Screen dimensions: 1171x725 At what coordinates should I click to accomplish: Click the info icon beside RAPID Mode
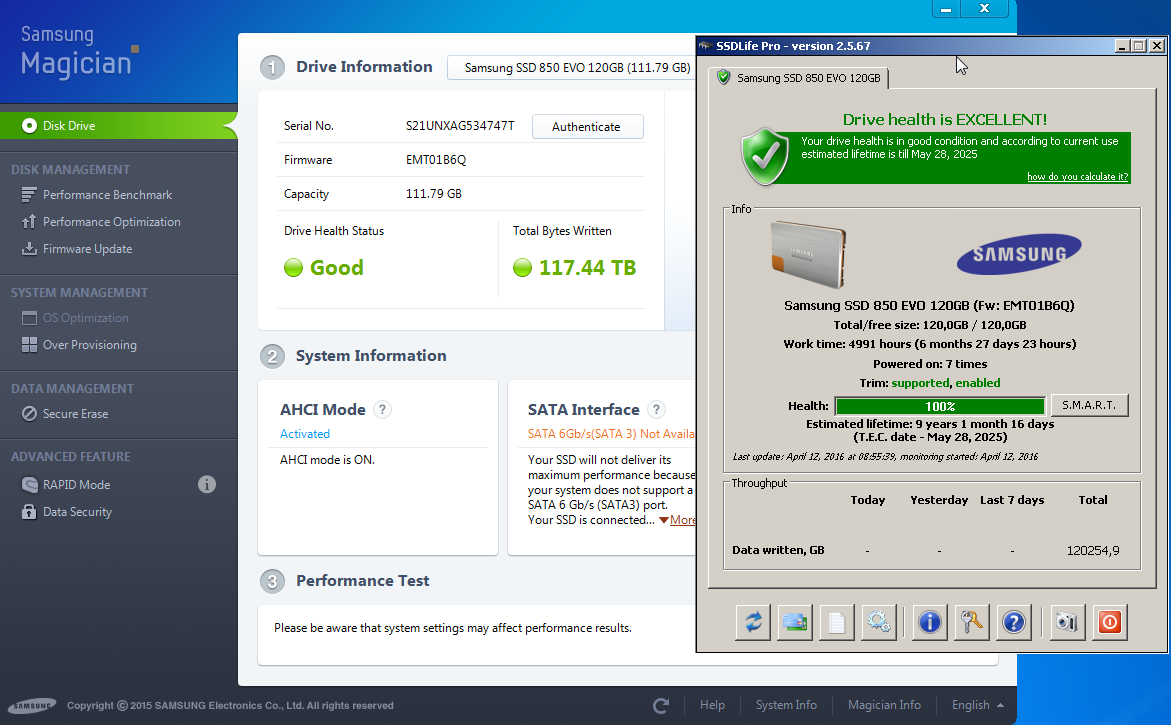[x=207, y=485]
